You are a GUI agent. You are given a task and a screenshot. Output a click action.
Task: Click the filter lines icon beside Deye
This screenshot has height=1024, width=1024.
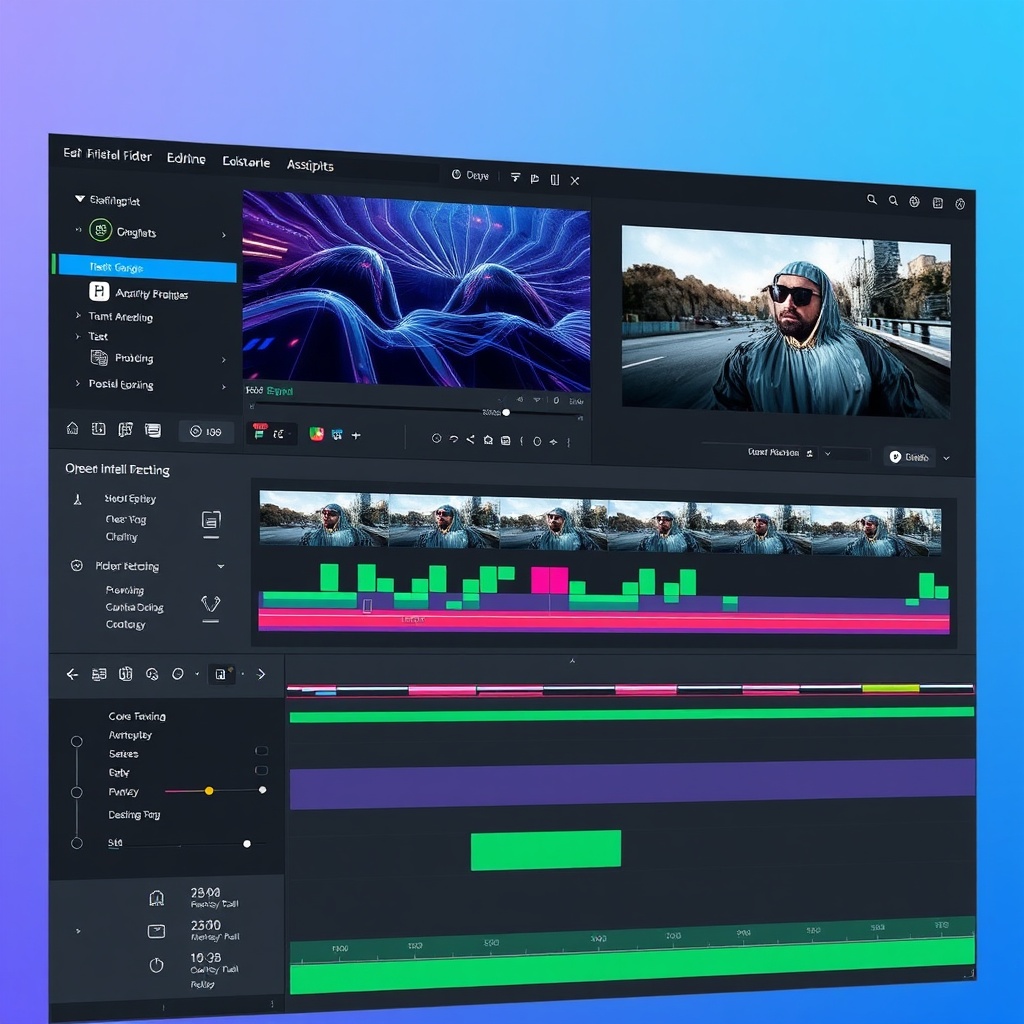pyautogui.click(x=515, y=178)
